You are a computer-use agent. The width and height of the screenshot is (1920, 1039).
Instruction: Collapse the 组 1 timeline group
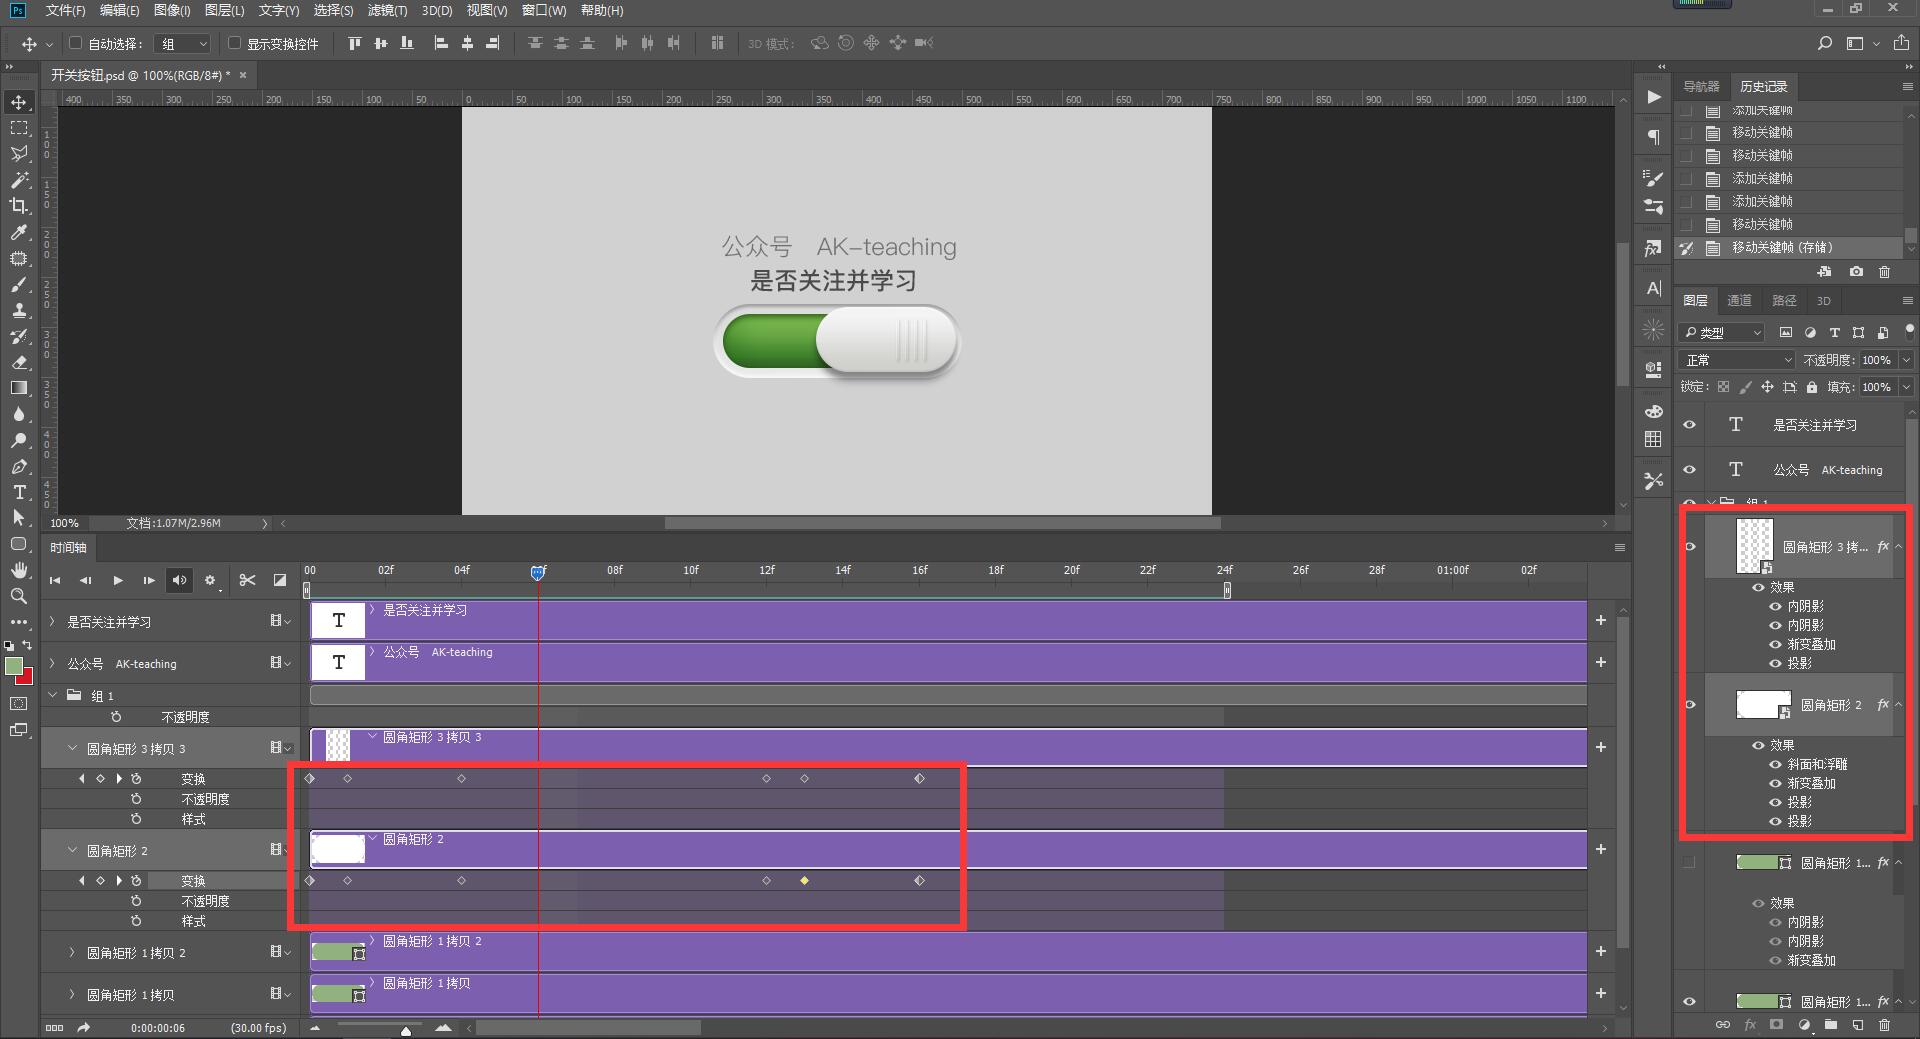point(52,695)
